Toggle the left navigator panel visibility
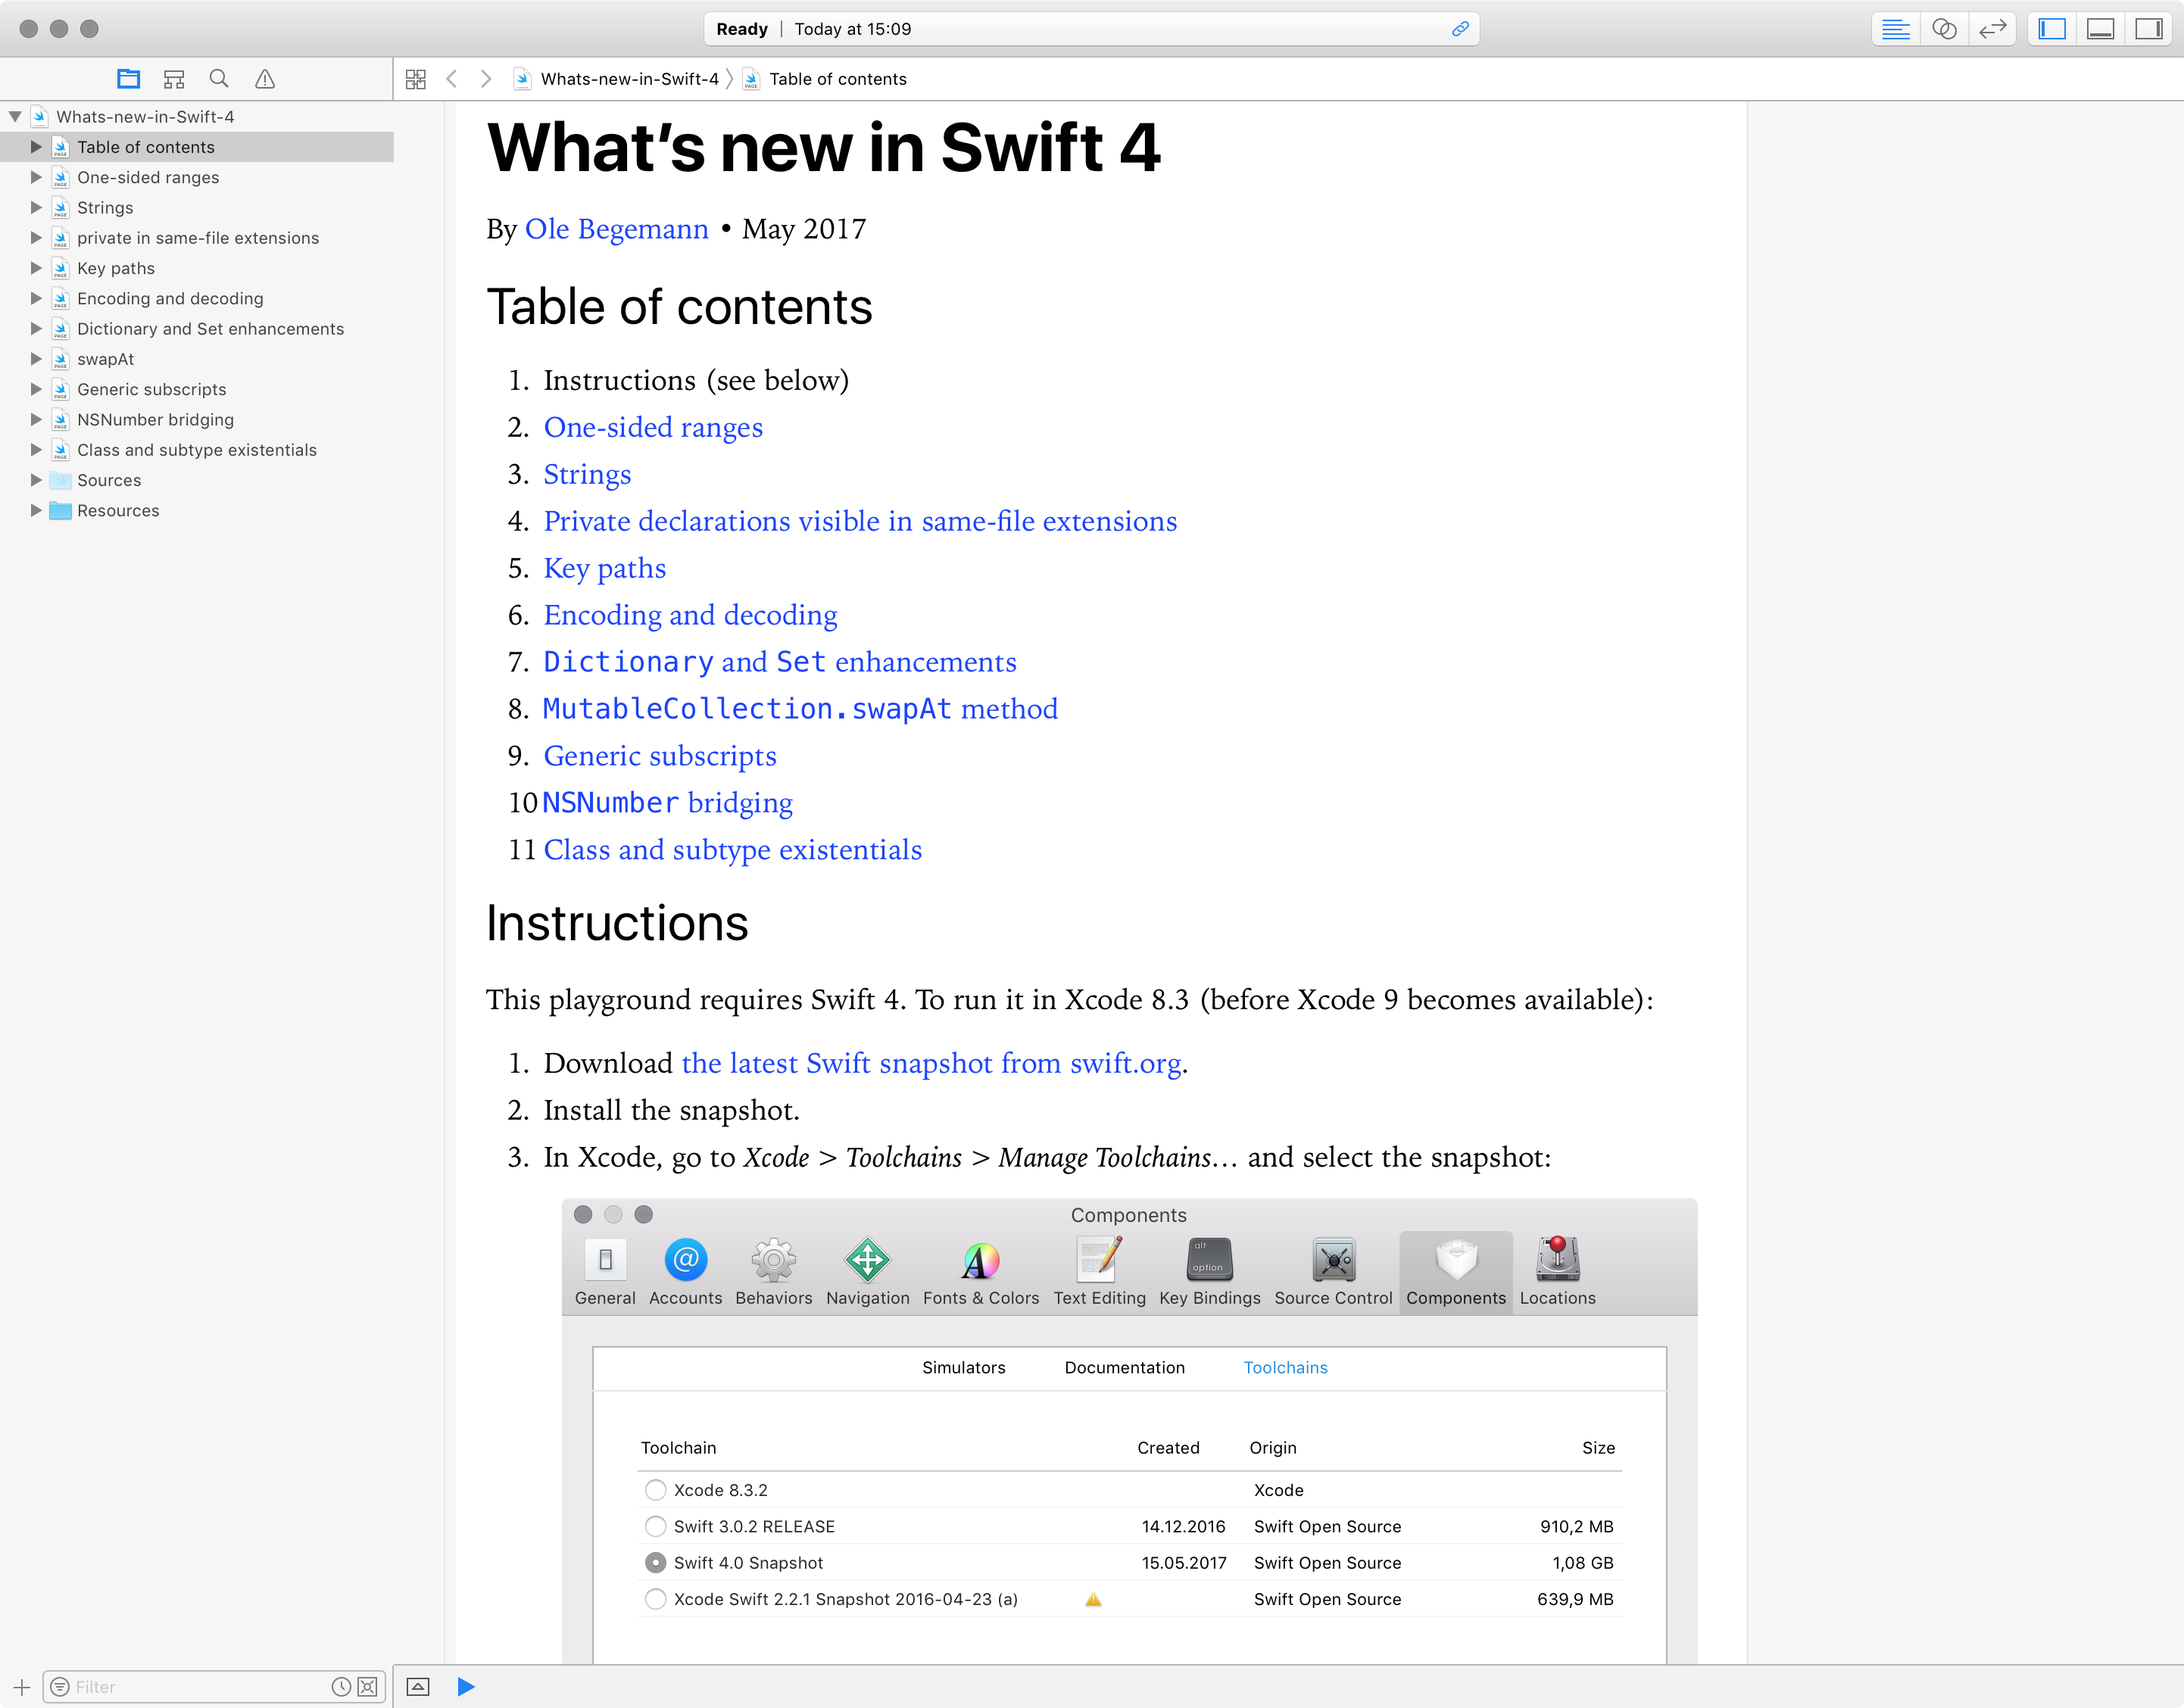The image size is (2184, 1708). pos(2051,28)
